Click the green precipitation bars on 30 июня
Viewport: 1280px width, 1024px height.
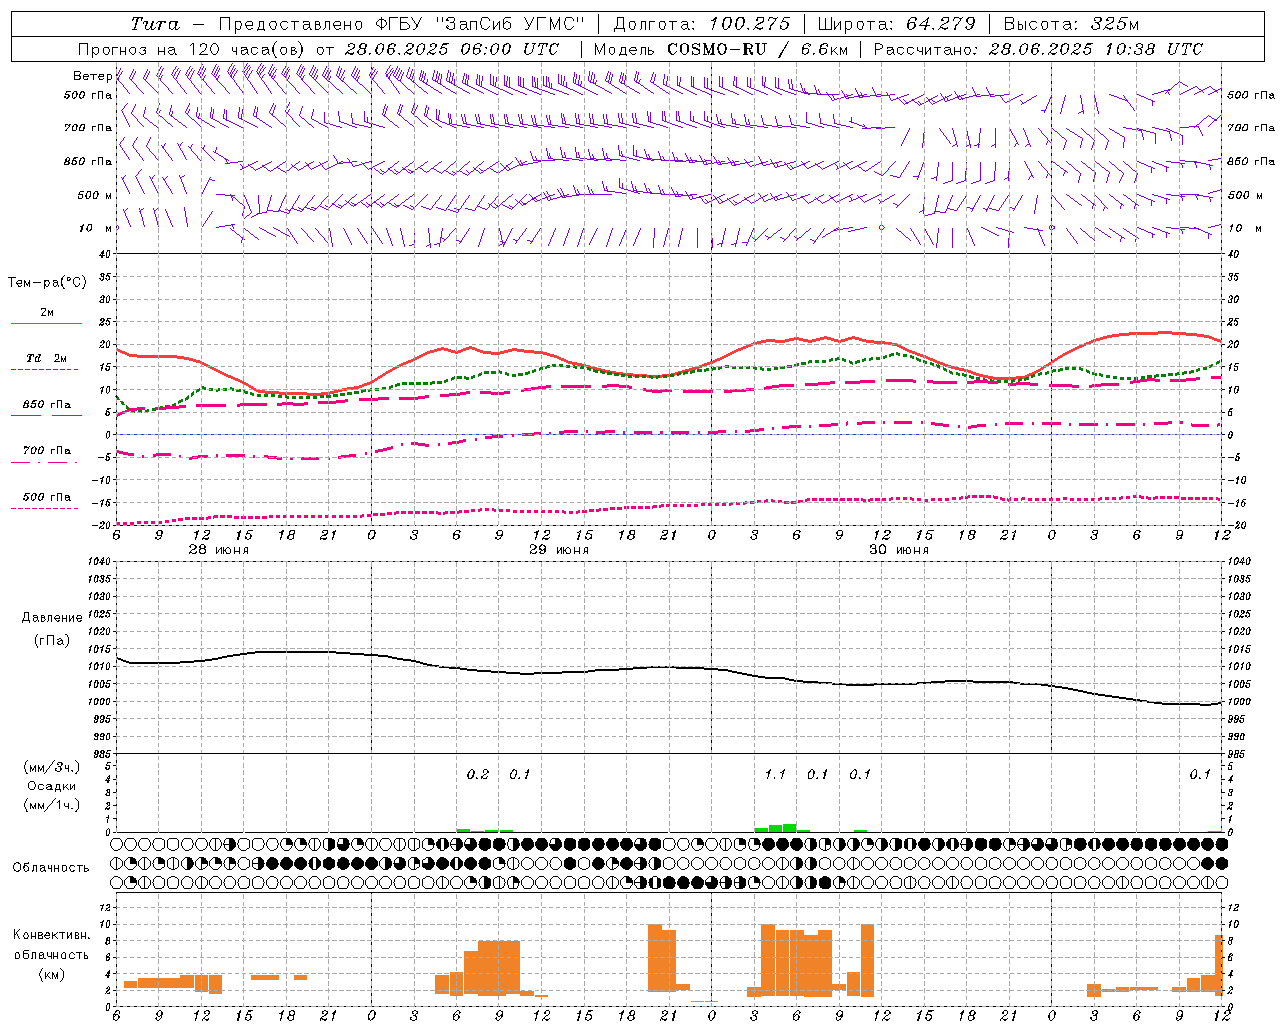tap(782, 828)
